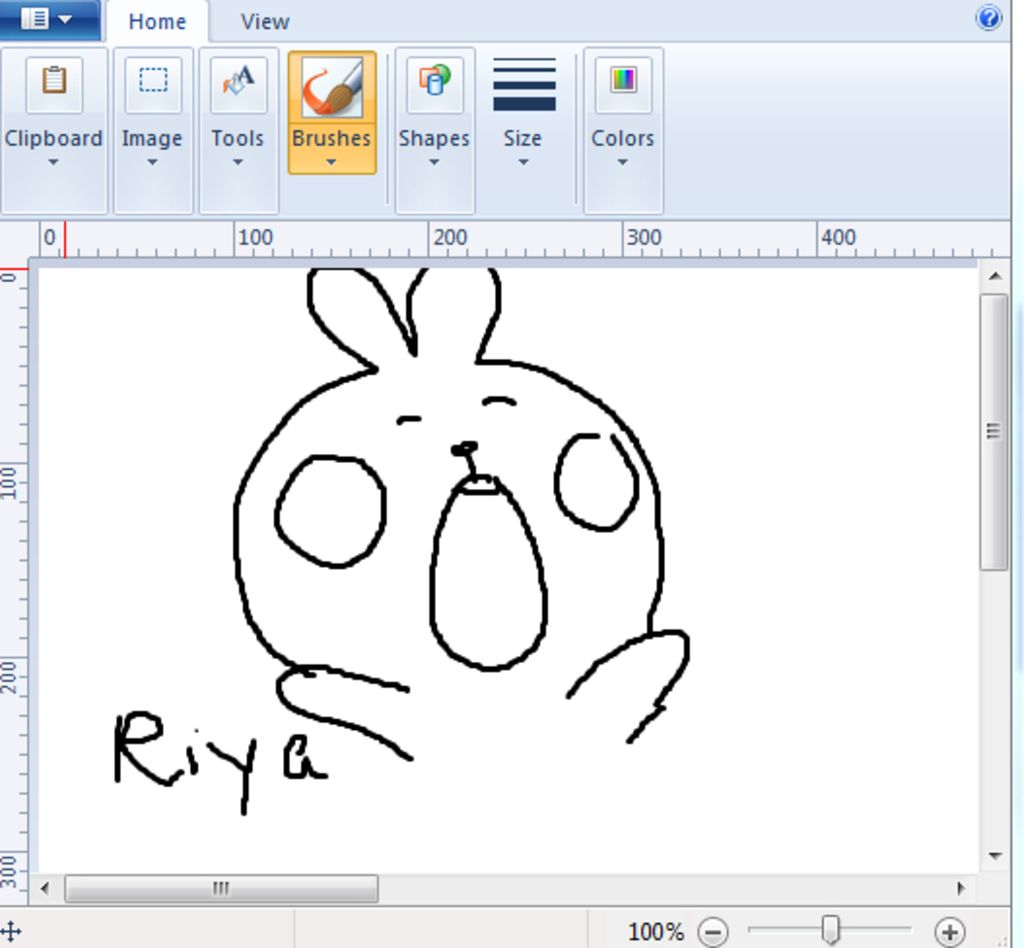Expand the Tools group dropdown arrow

238,163
